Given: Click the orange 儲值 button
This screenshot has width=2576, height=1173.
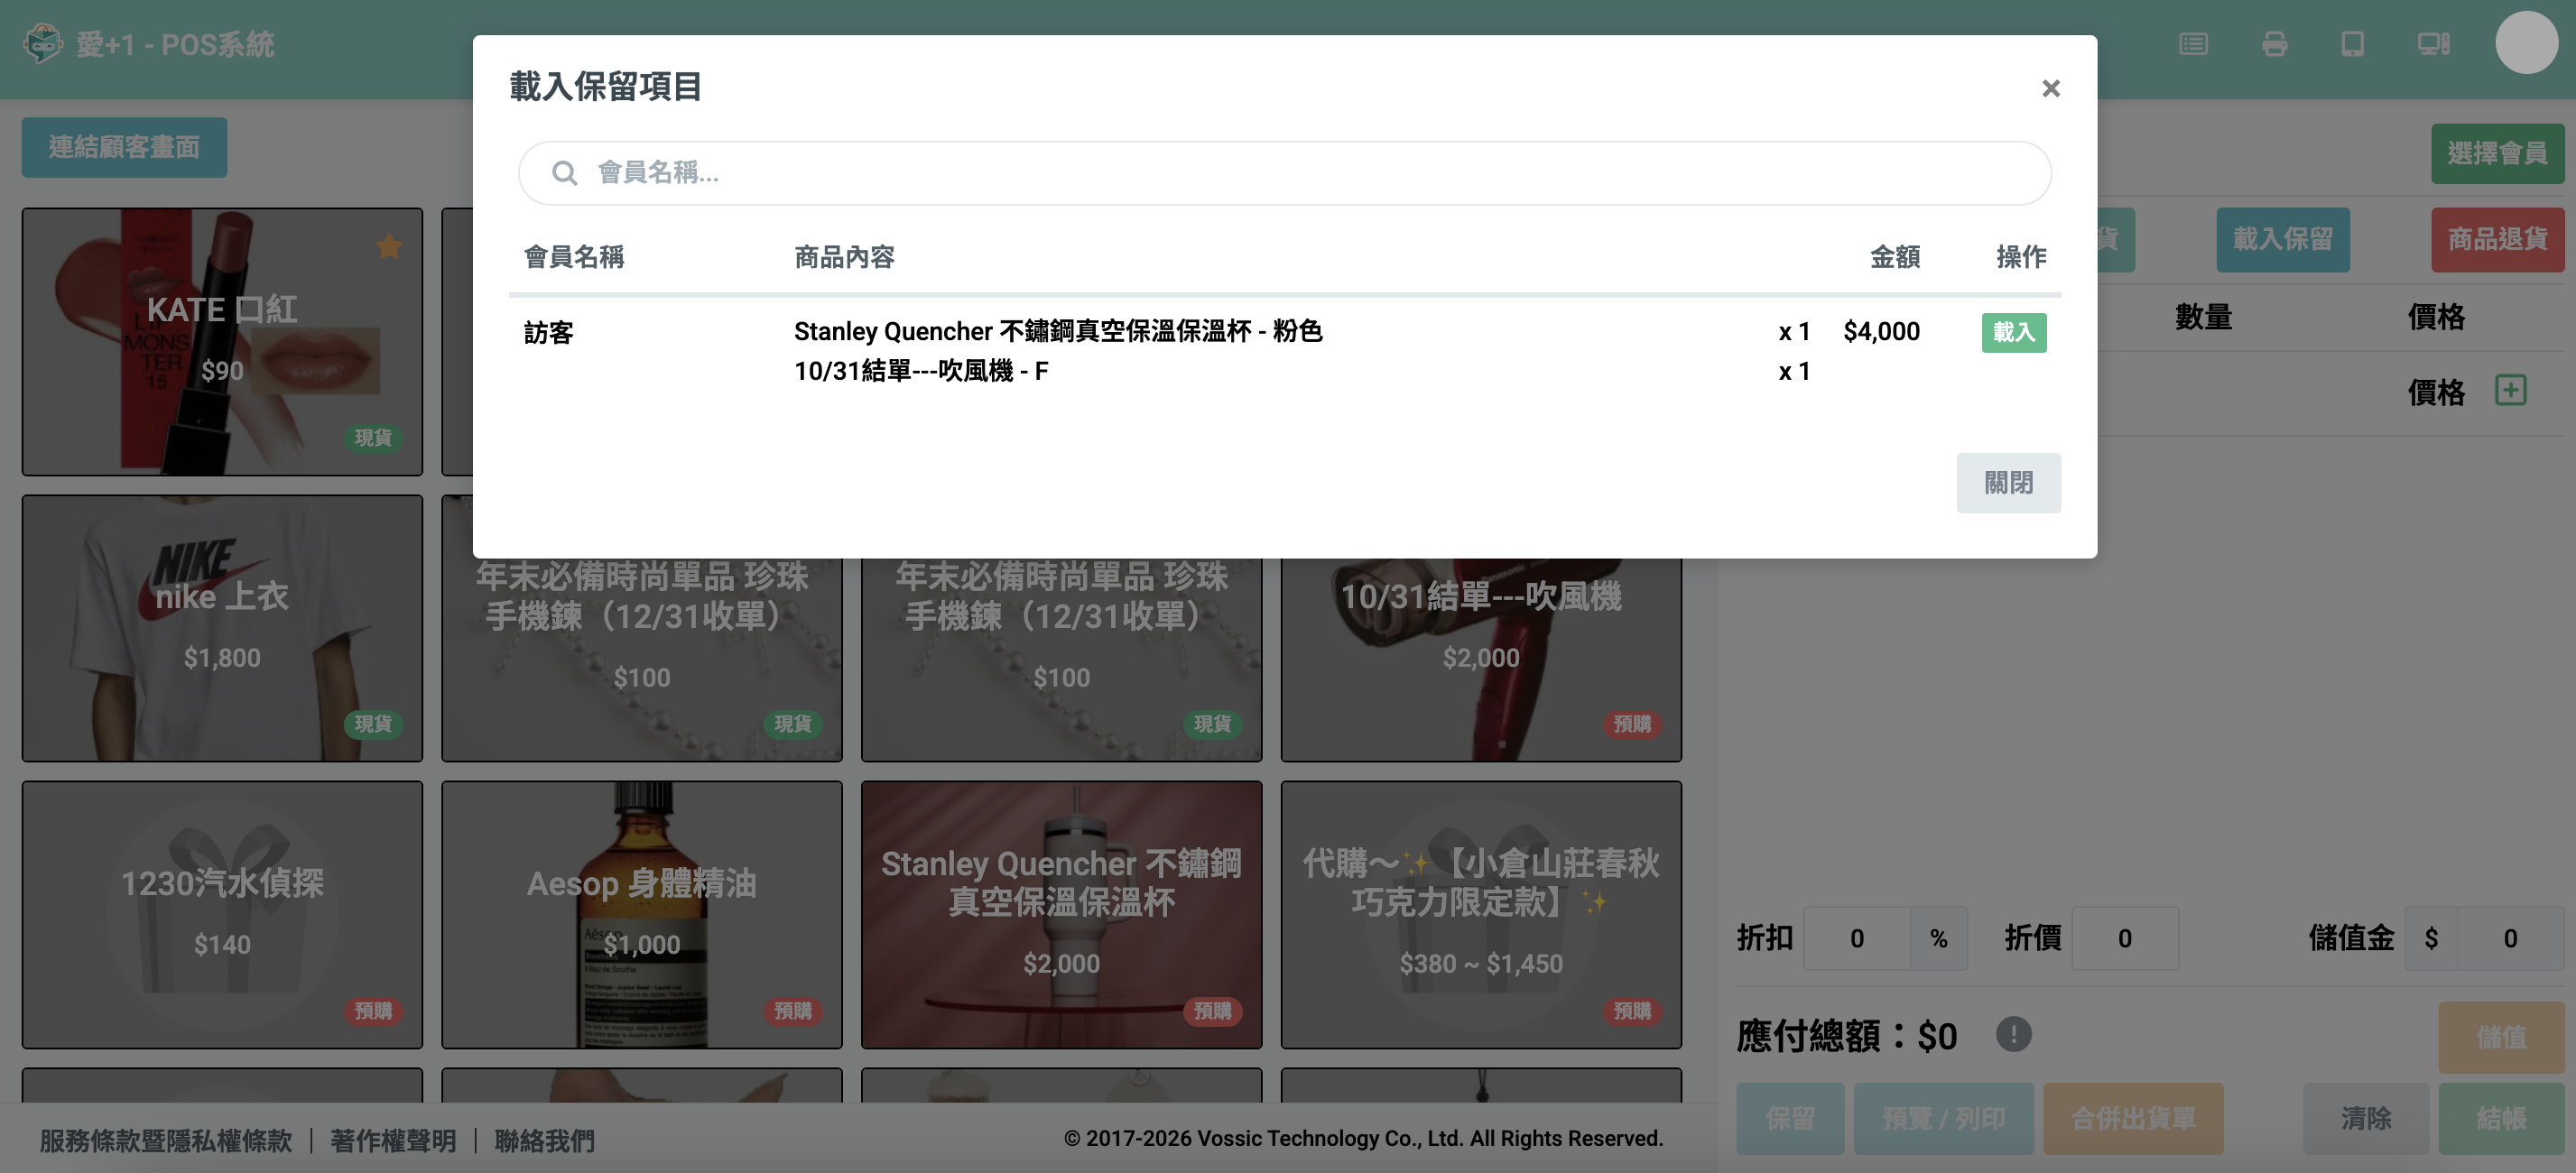Looking at the screenshot, I should (x=2501, y=1038).
